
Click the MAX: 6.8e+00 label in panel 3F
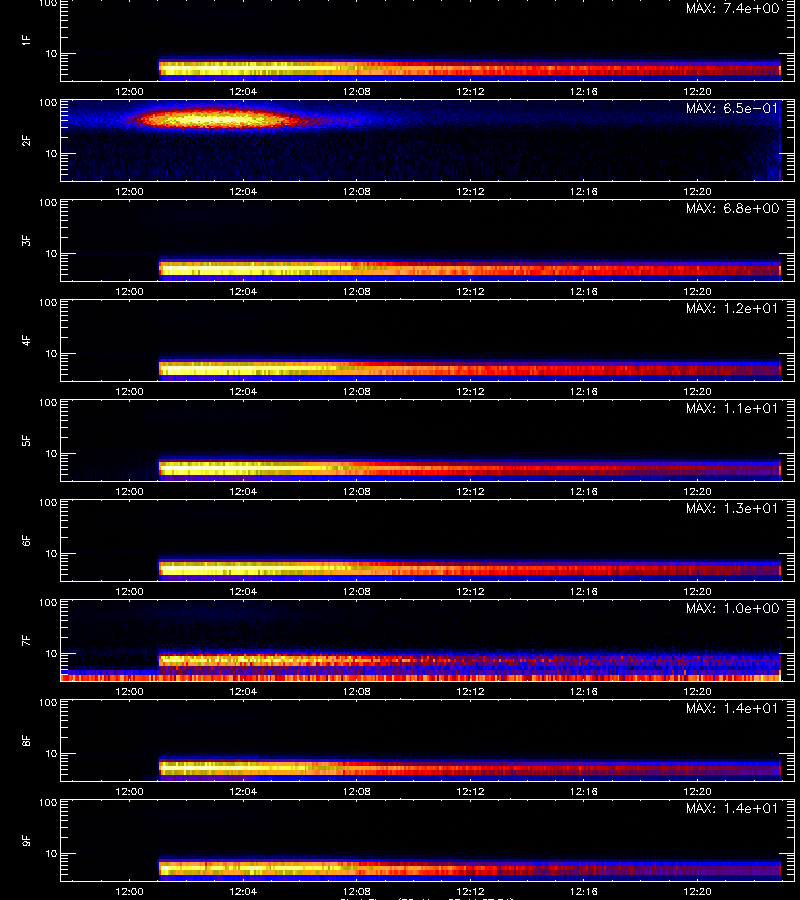click(732, 208)
